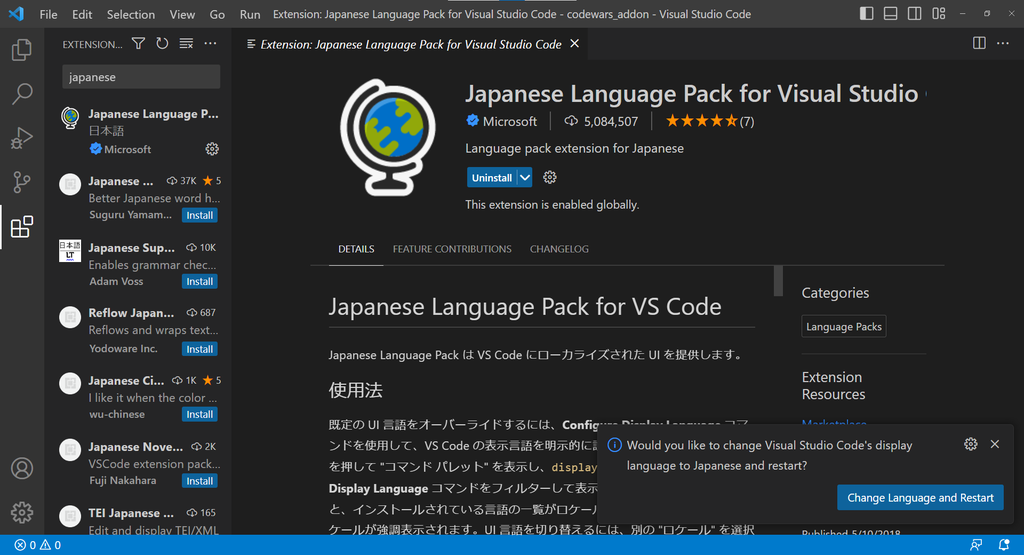Refresh the extensions list
1024x555 pixels.
pos(162,44)
